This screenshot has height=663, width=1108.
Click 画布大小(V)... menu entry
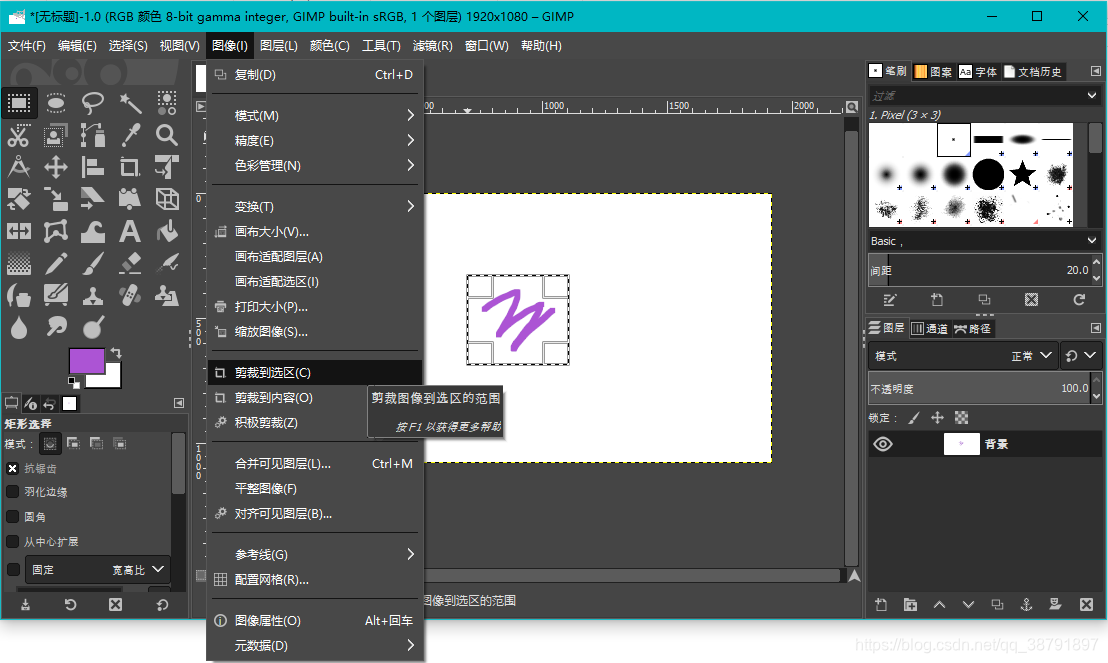(315, 231)
